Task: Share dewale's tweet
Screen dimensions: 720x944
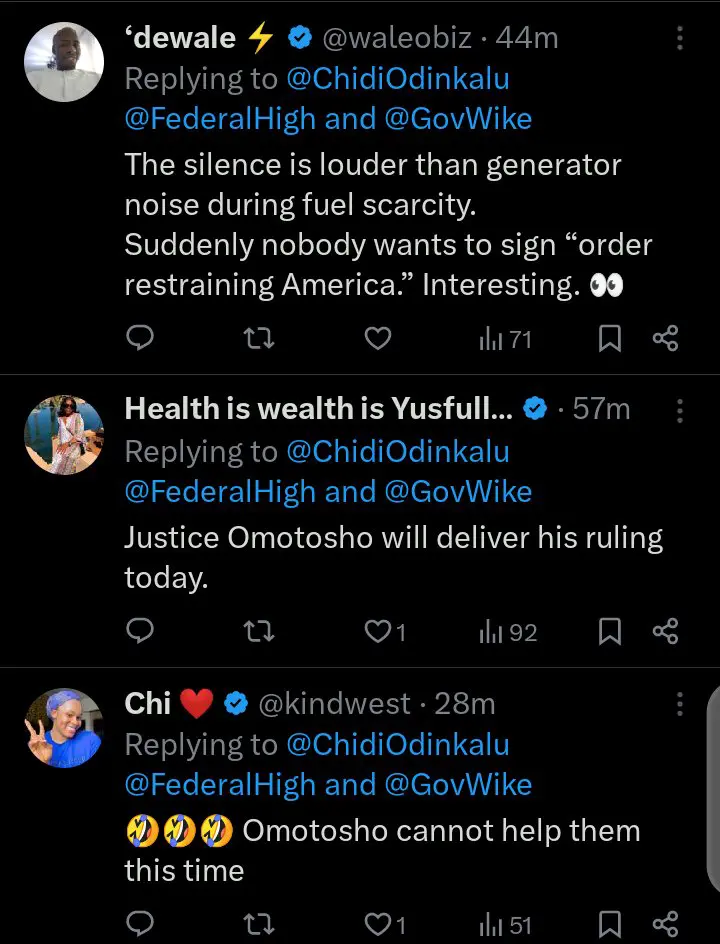Action: 665,340
